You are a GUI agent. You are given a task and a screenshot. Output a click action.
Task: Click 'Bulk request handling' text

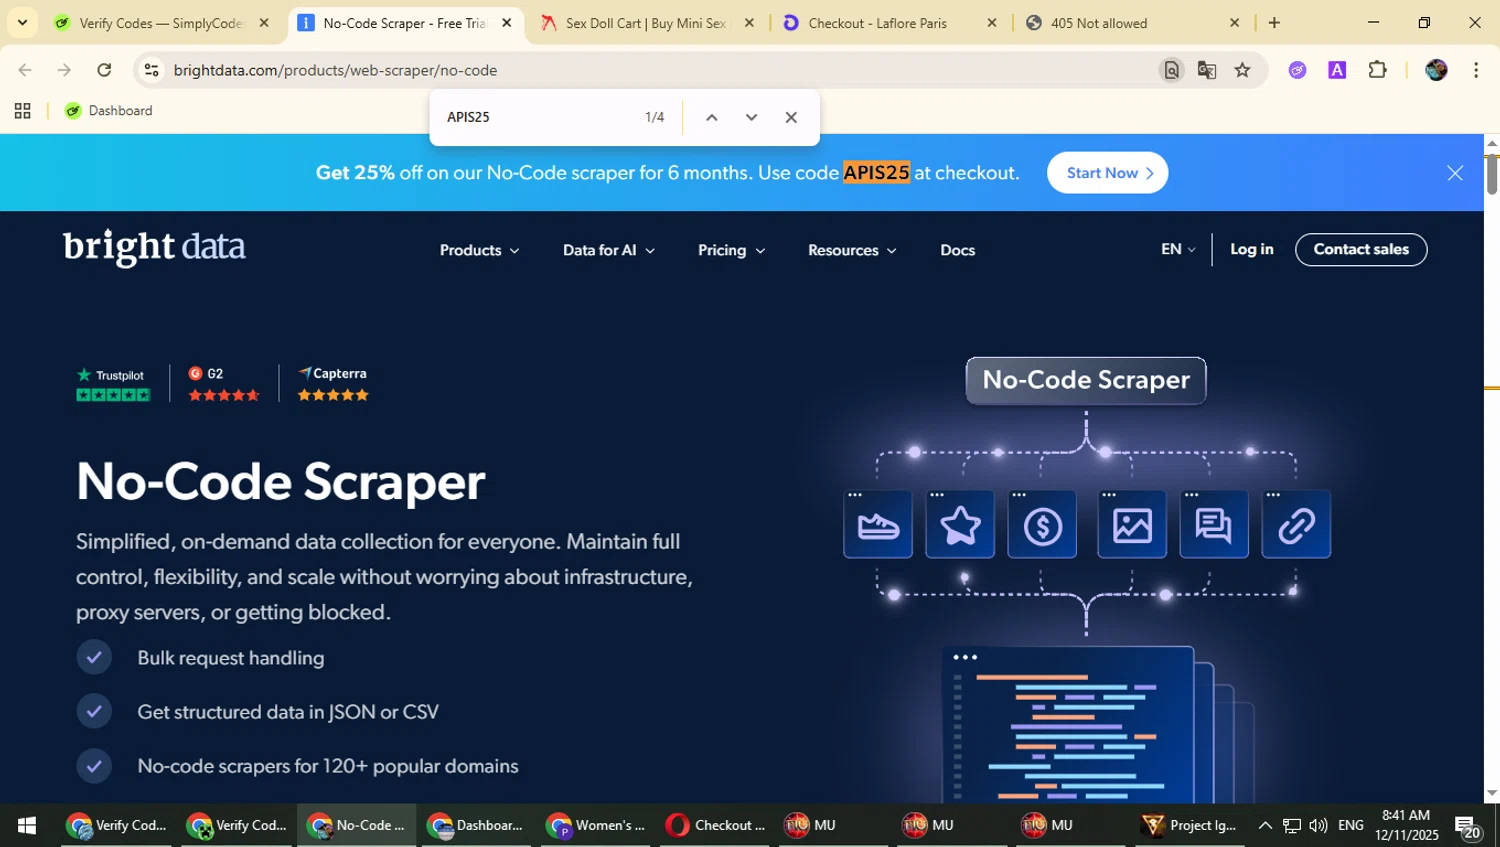coord(231,658)
